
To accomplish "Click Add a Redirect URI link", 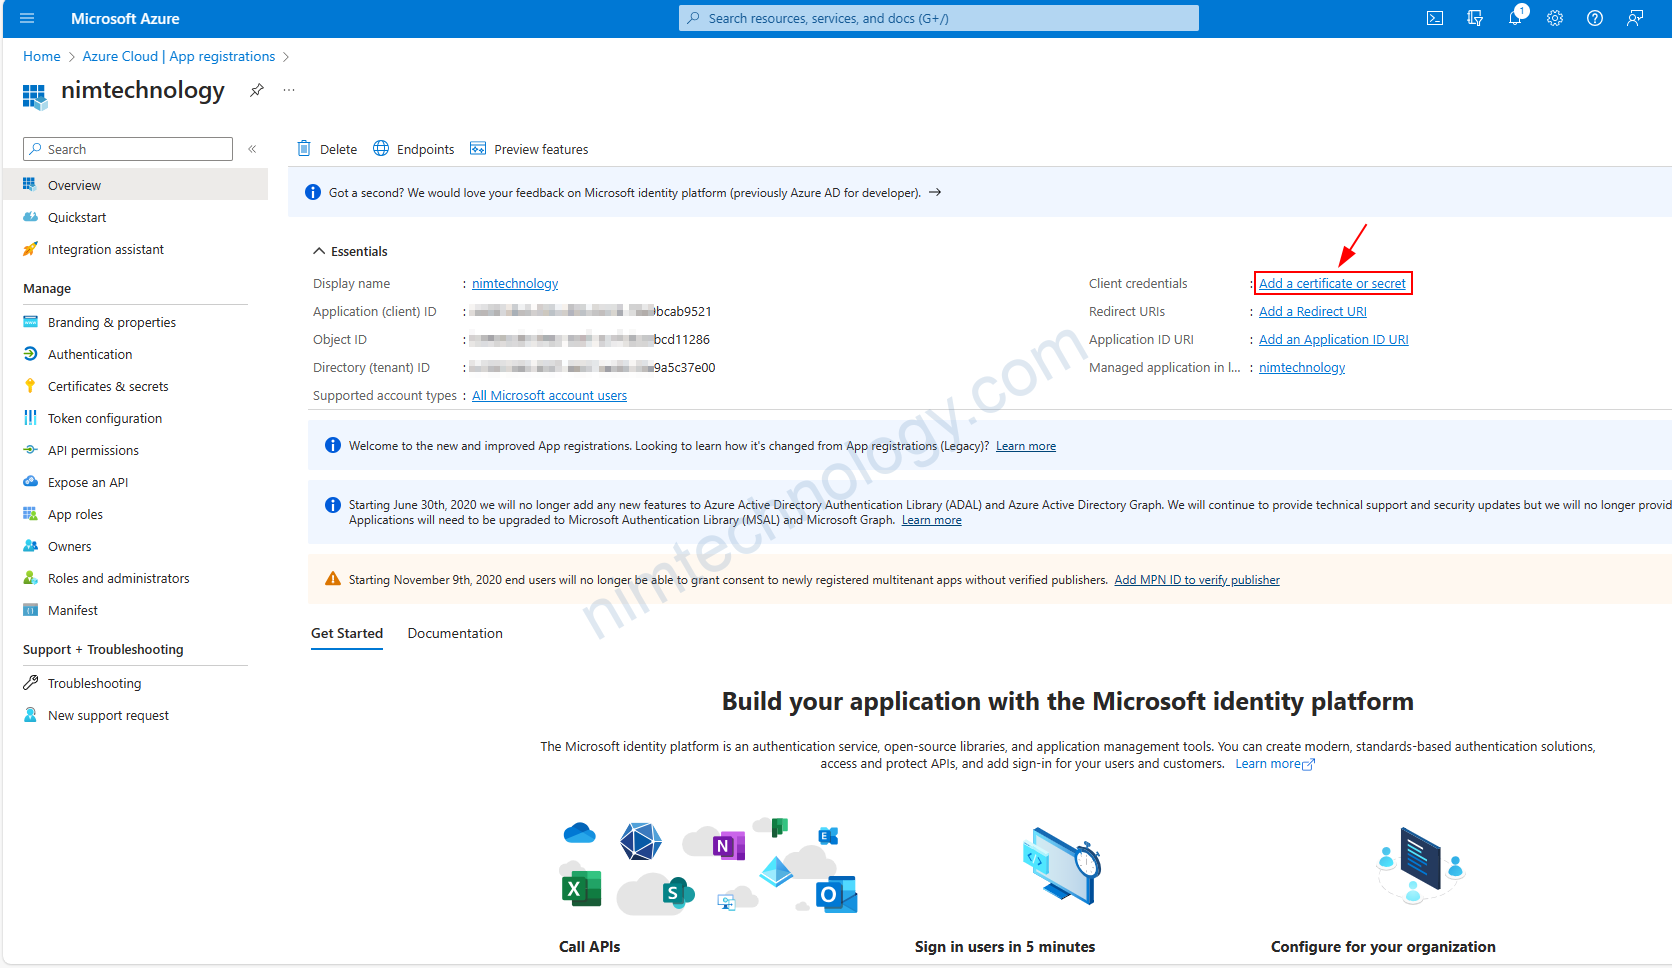I will 1312,311.
